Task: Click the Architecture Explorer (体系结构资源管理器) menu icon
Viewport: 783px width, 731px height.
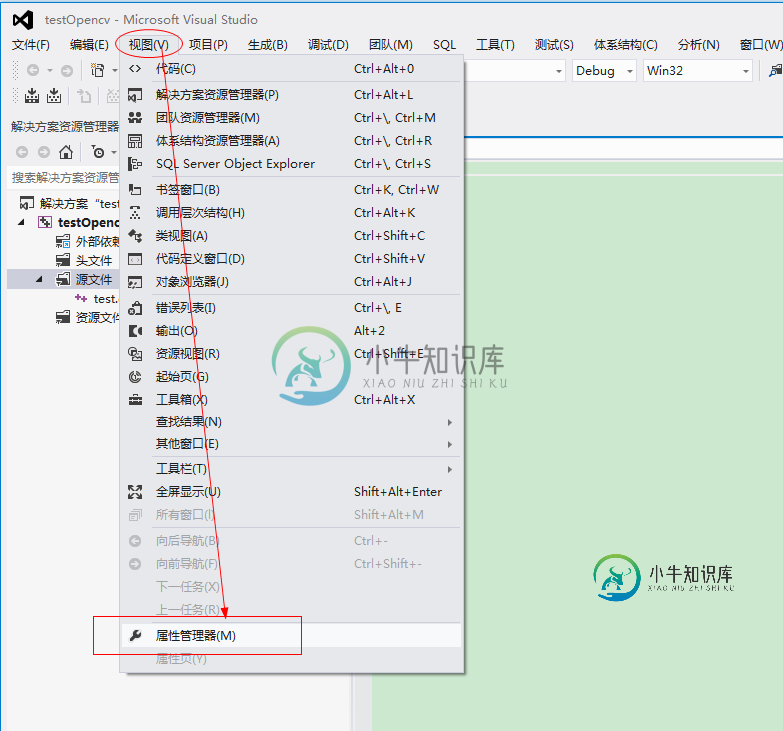Action: coord(135,141)
